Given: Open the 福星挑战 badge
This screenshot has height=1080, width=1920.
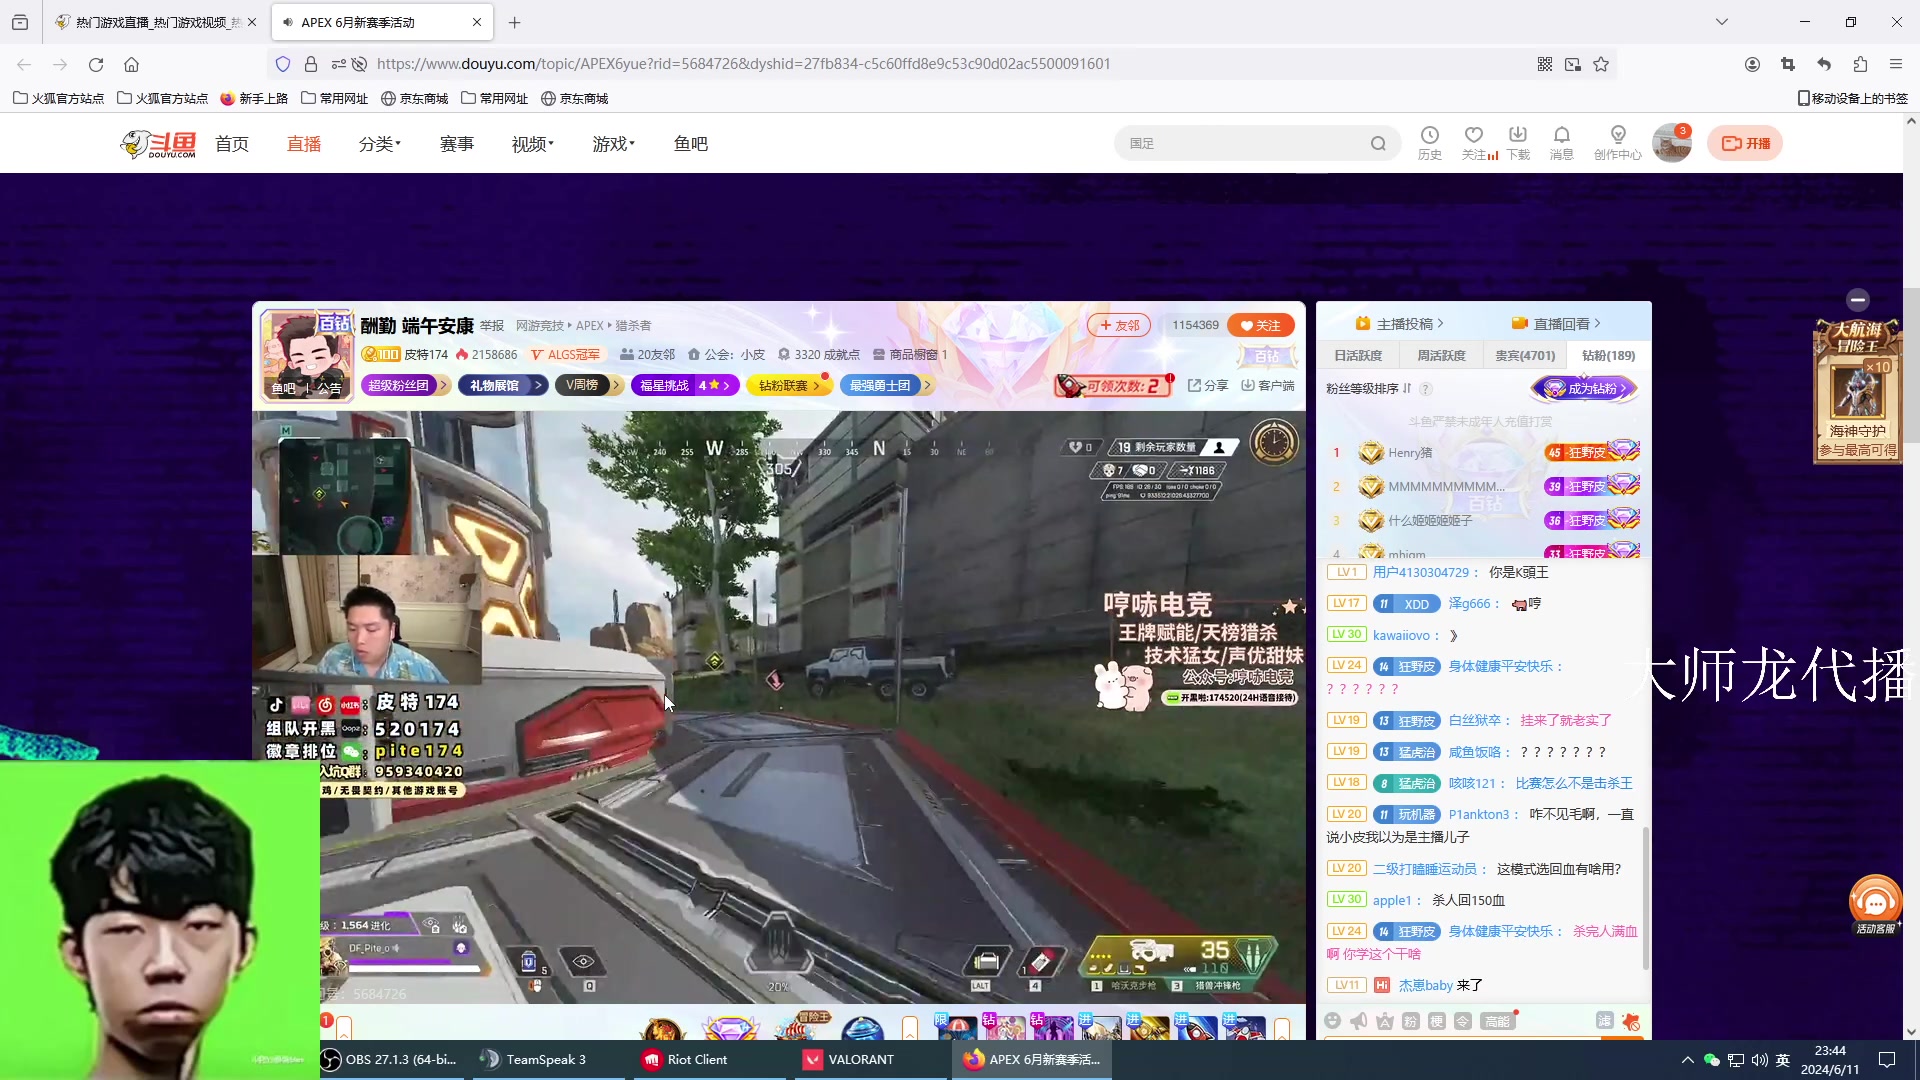Looking at the screenshot, I should point(684,385).
